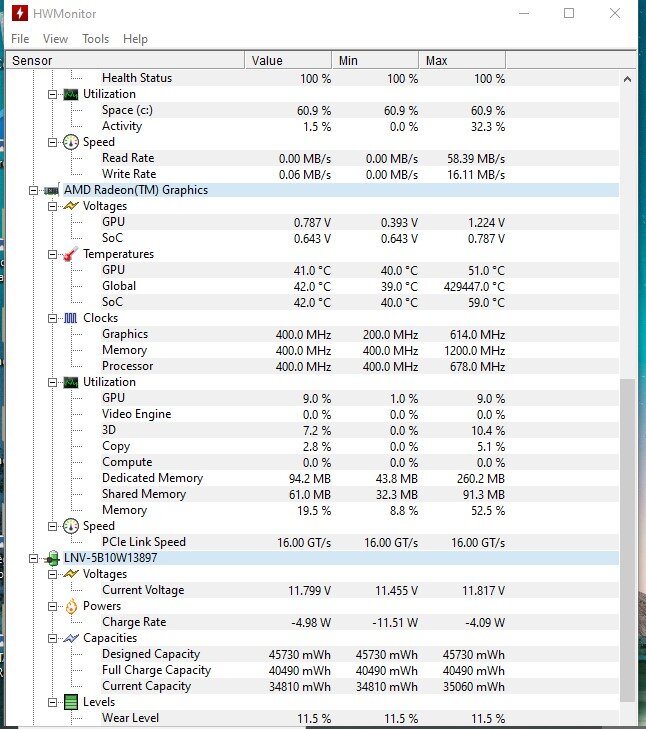
Task: Select the Graphics clock row
Action: [x=360, y=334]
